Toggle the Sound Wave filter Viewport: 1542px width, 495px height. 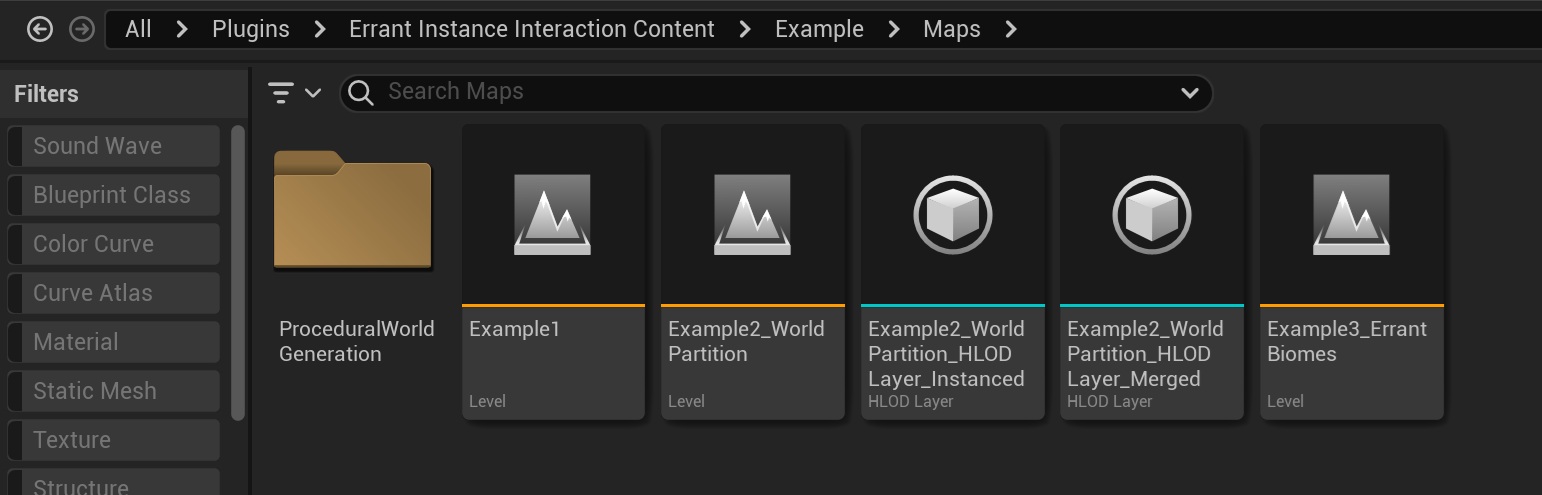[x=113, y=146]
